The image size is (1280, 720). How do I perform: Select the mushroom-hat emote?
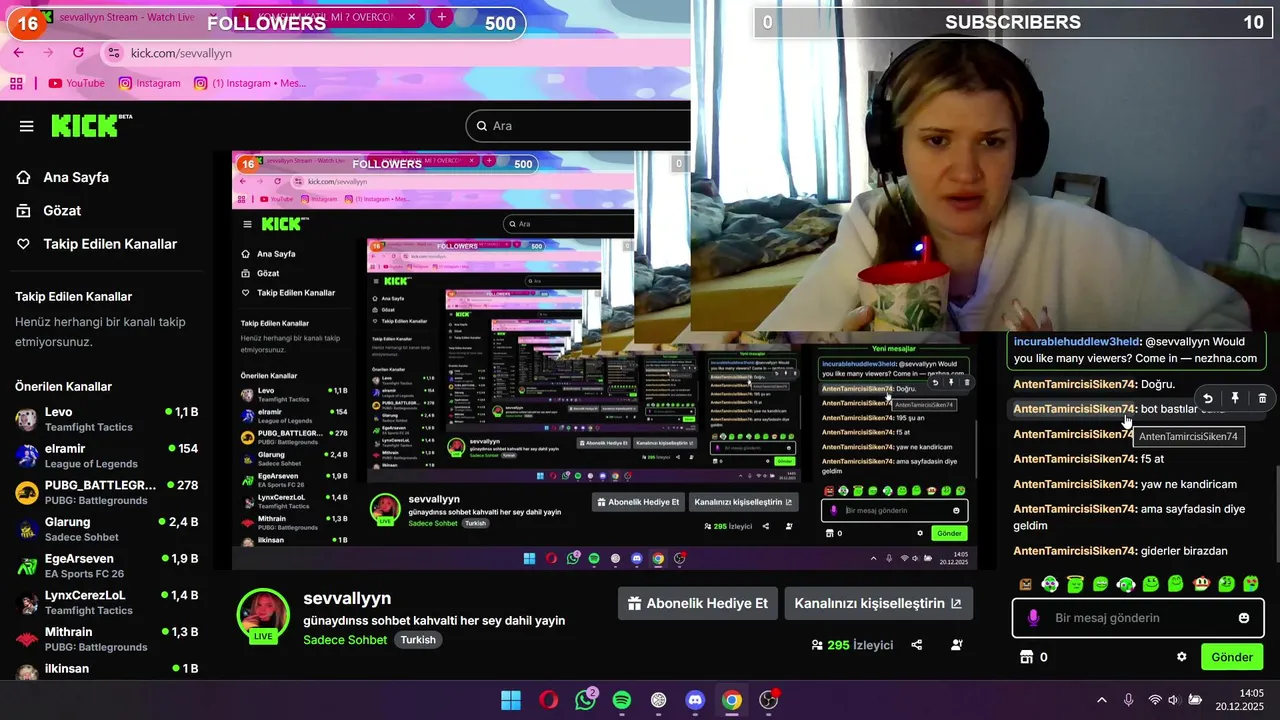coord(1201,584)
